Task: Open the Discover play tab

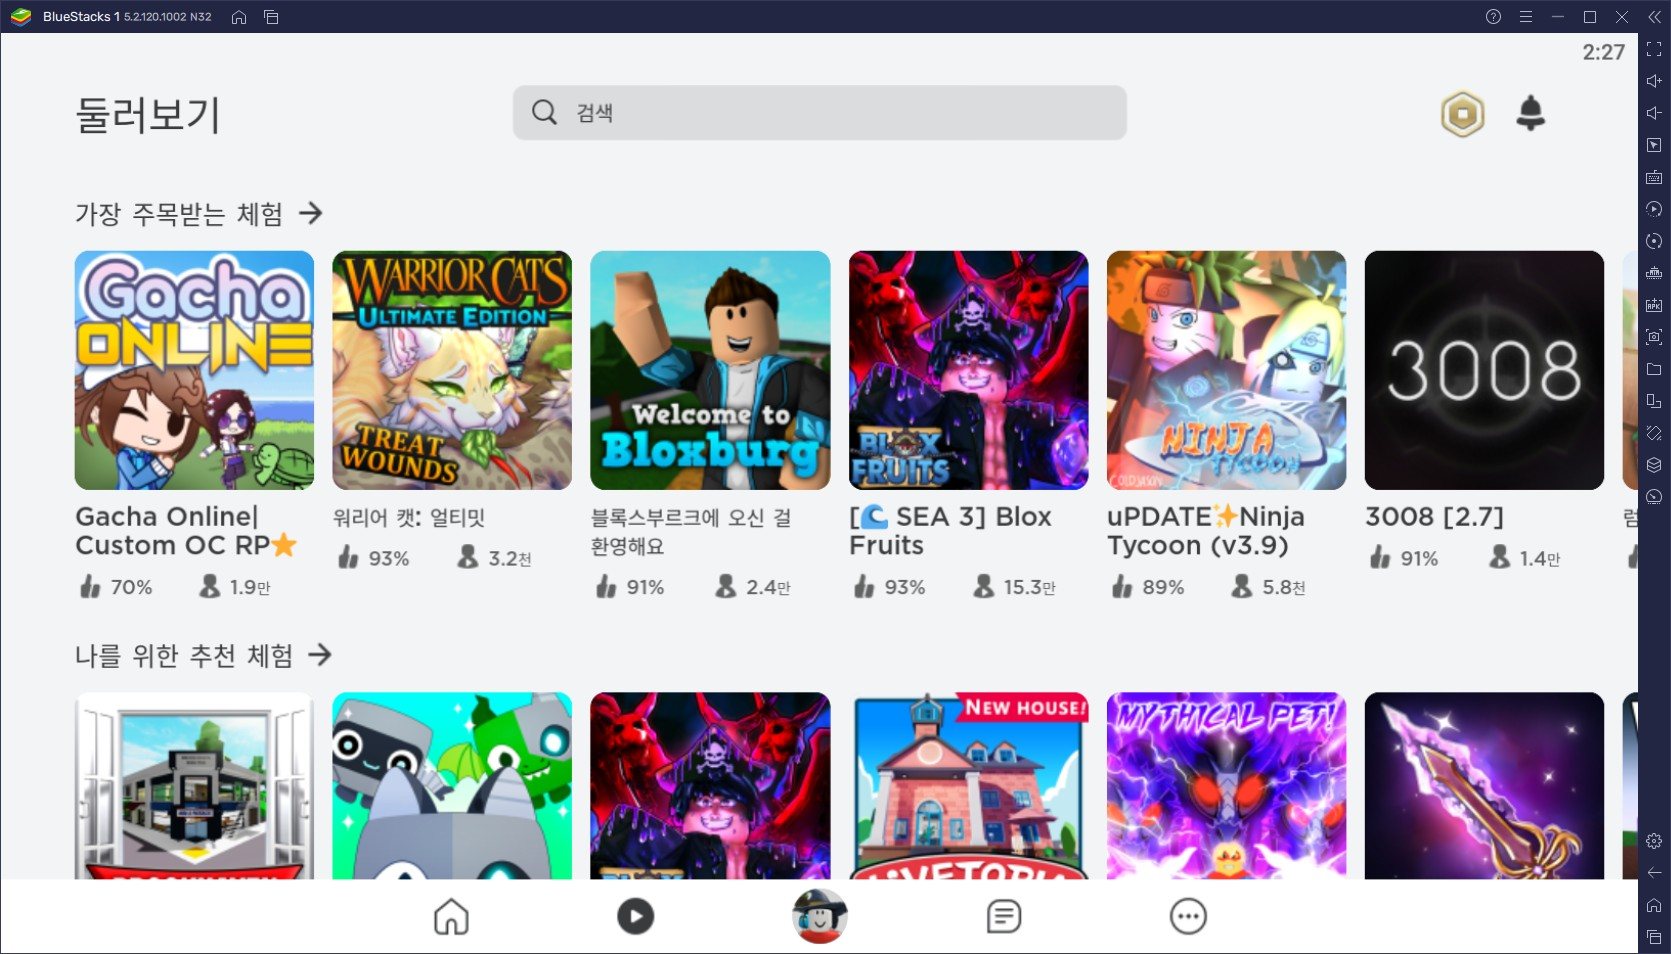Action: tap(635, 916)
